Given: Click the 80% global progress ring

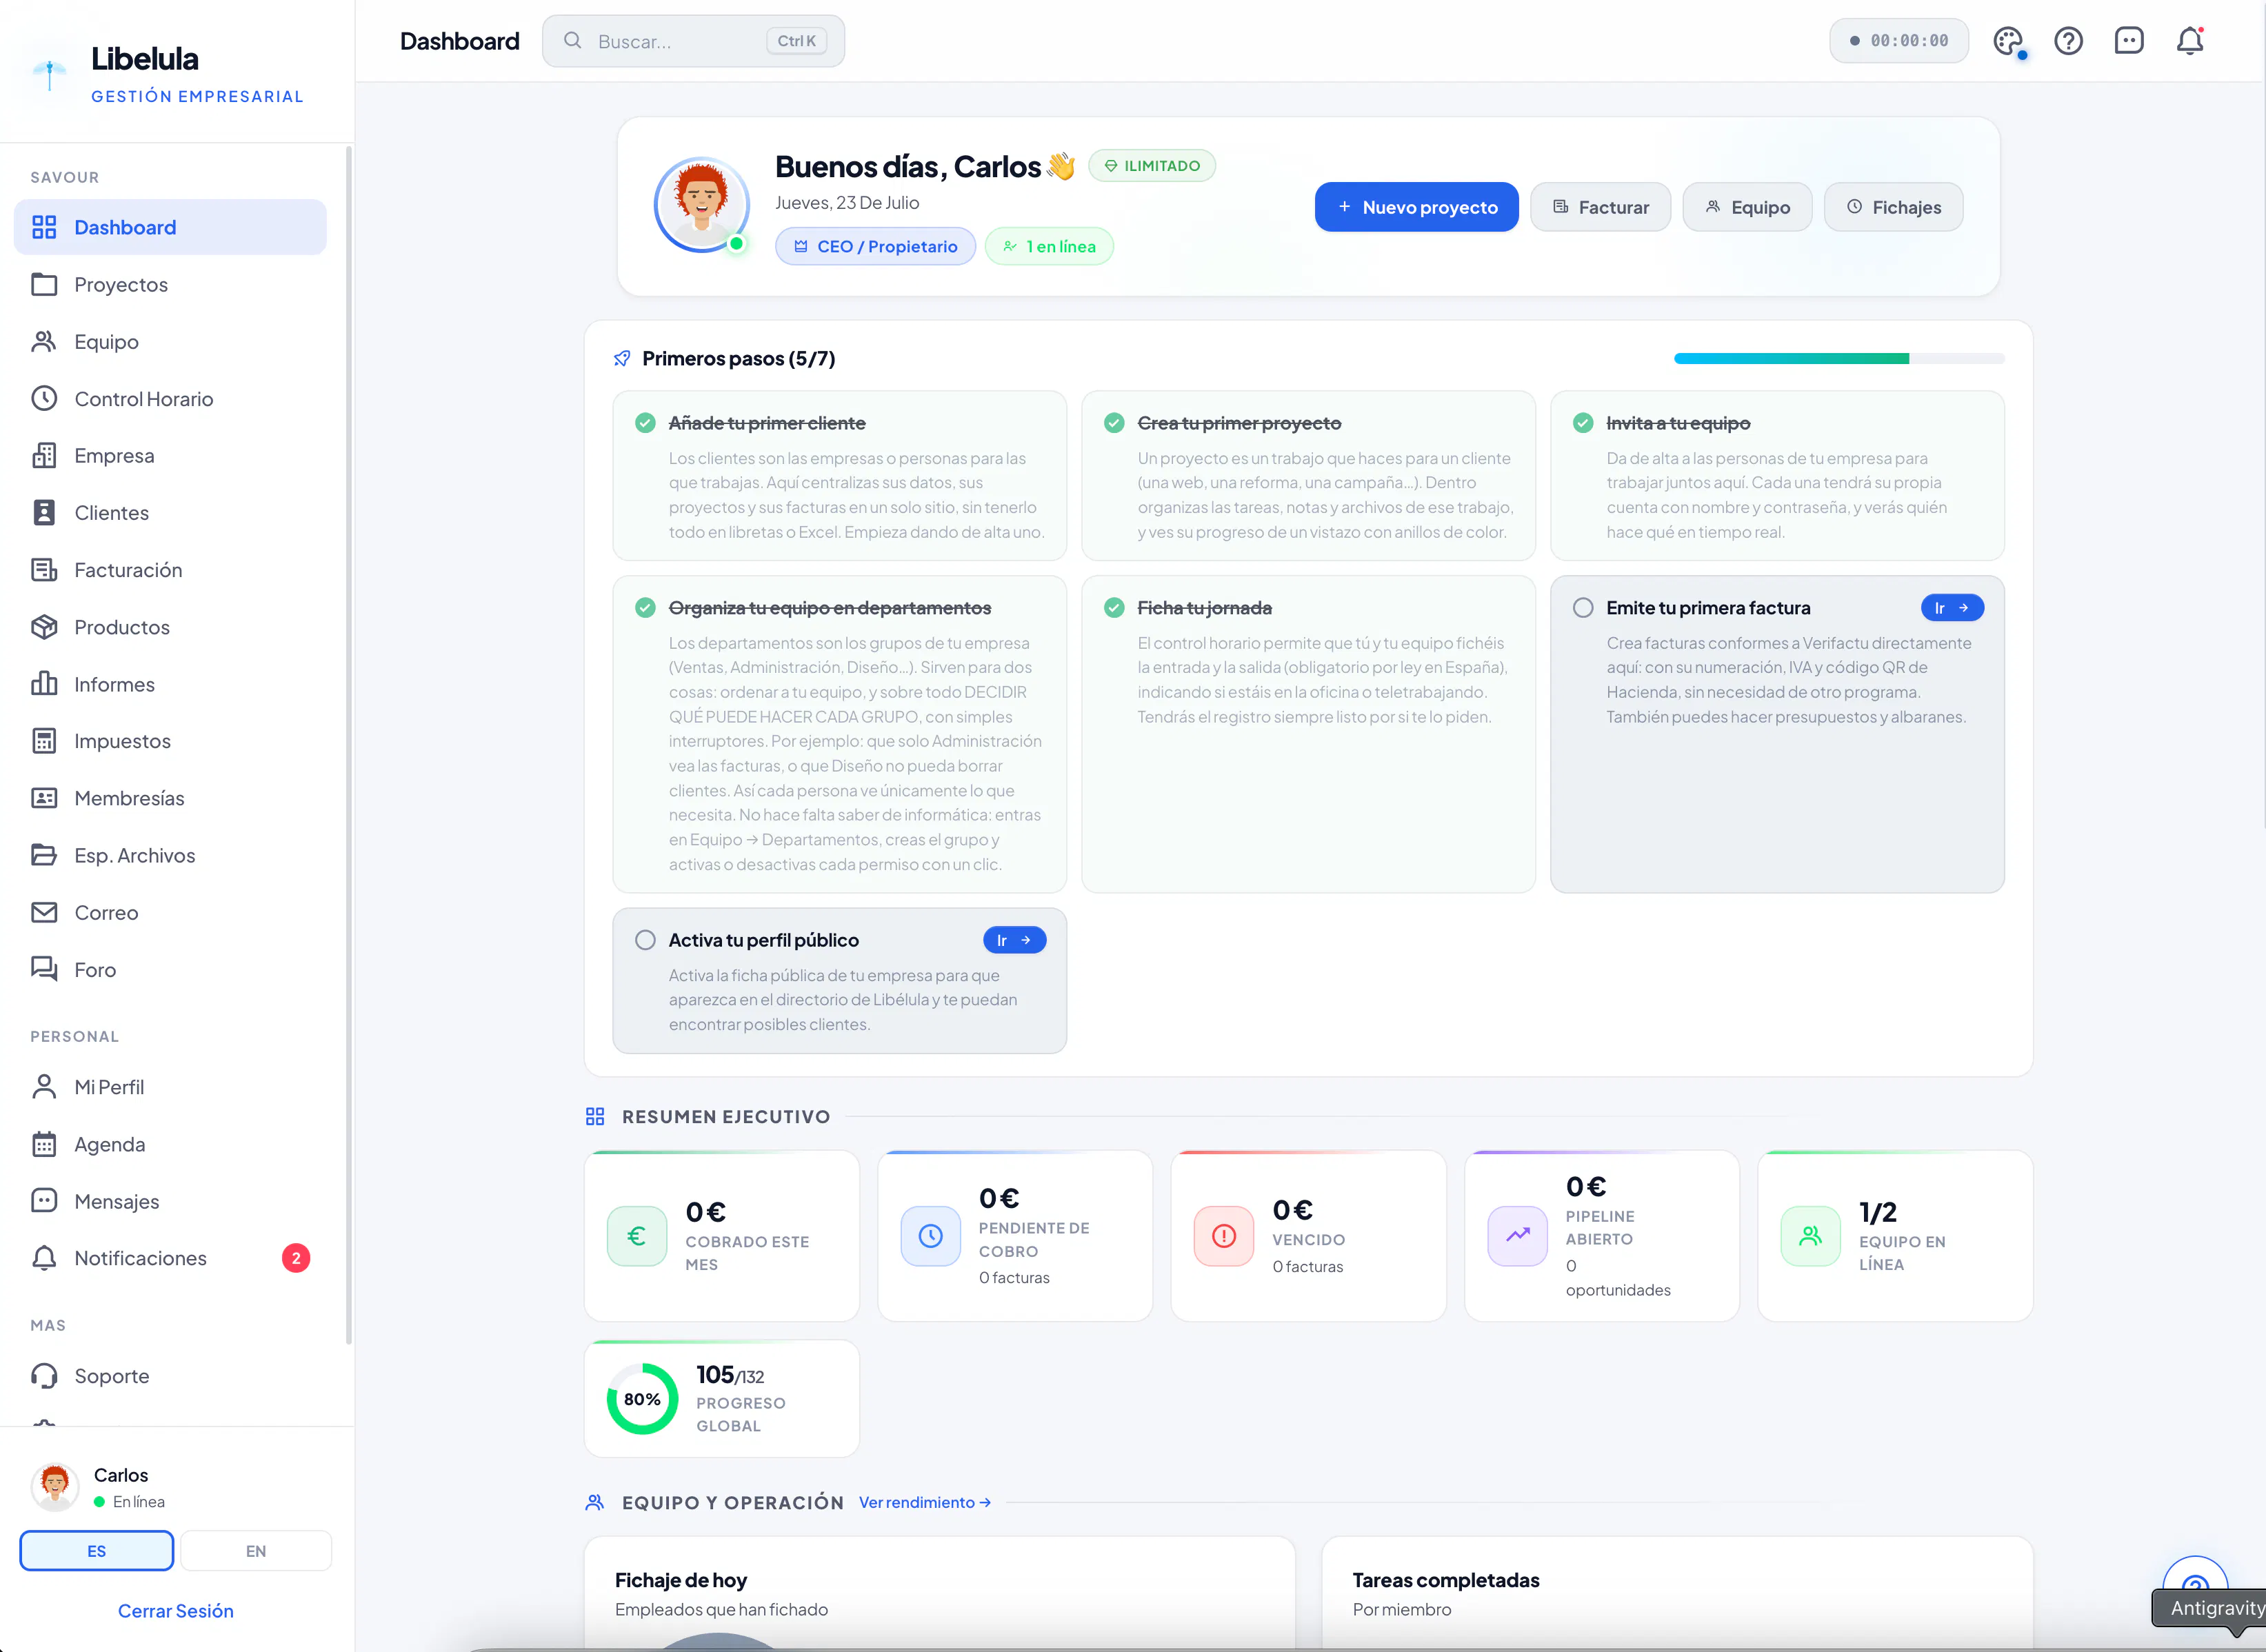Looking at the screenshot, I should click(x=642, y=1399).
